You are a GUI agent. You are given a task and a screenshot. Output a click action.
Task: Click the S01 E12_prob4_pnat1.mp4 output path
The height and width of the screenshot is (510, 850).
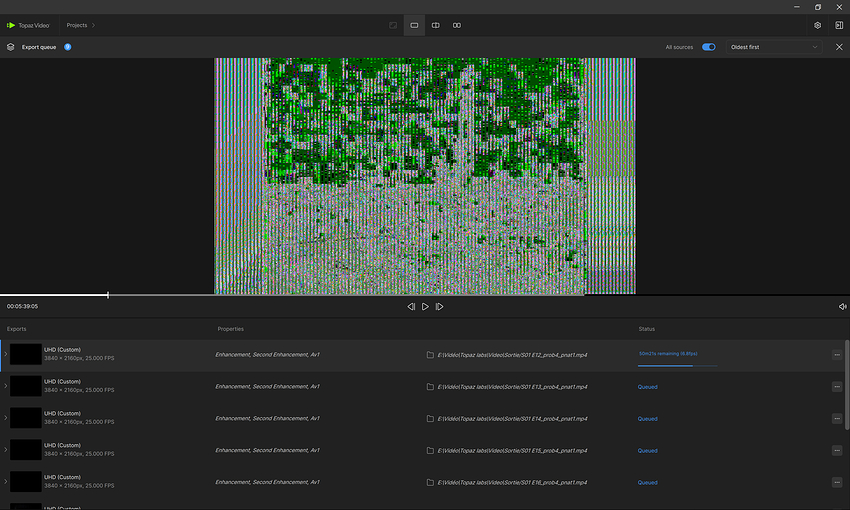(512, 355)
